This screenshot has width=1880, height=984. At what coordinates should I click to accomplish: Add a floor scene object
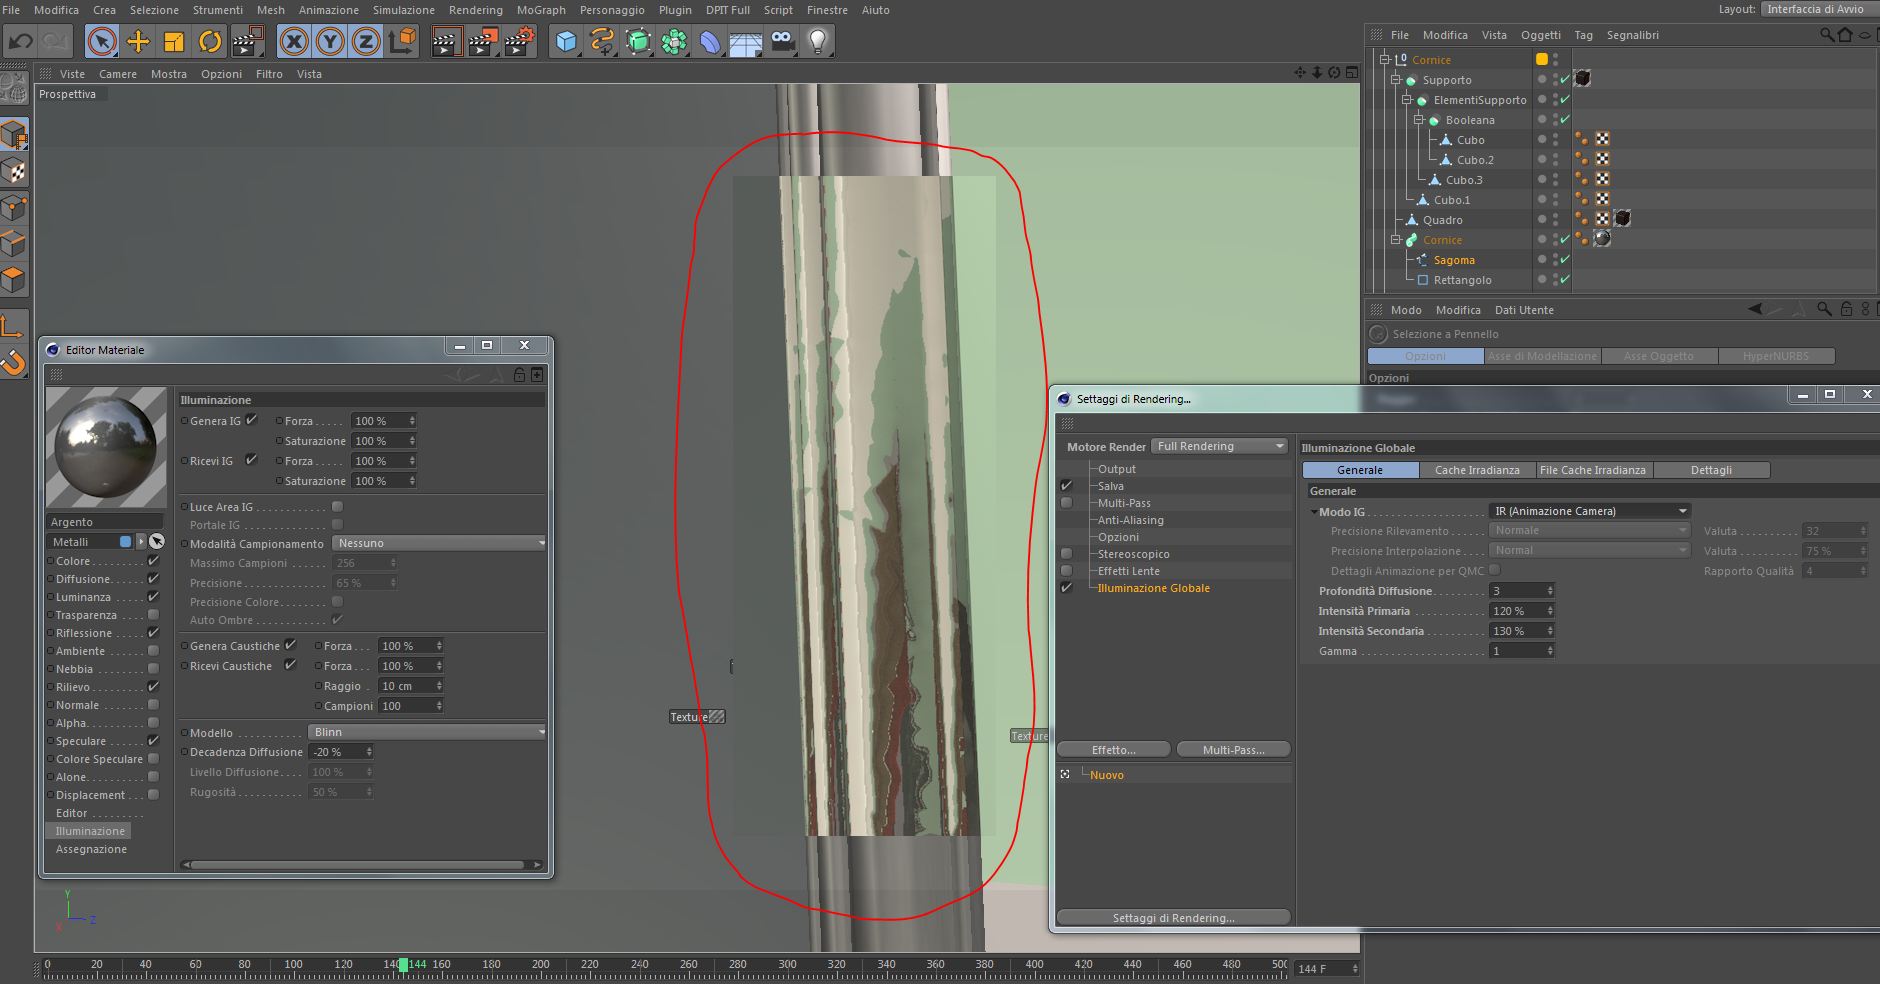tap(747, 41)
